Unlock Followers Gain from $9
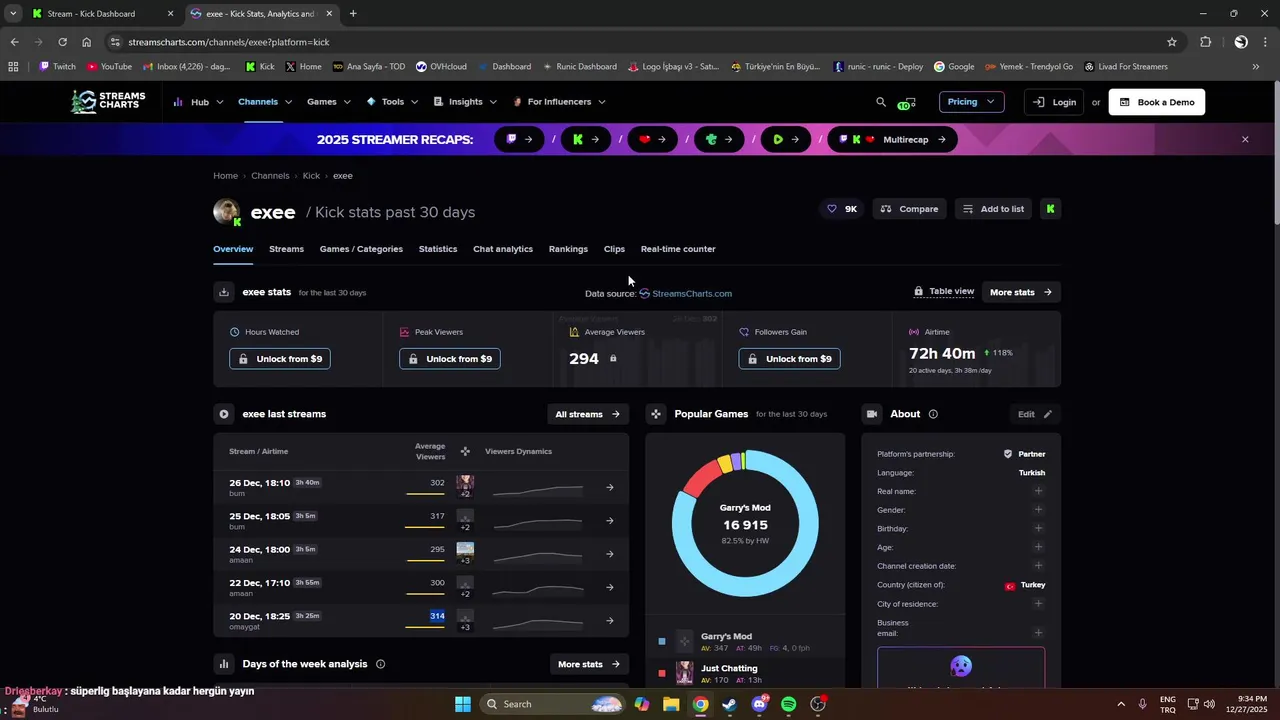 point(789,359)
